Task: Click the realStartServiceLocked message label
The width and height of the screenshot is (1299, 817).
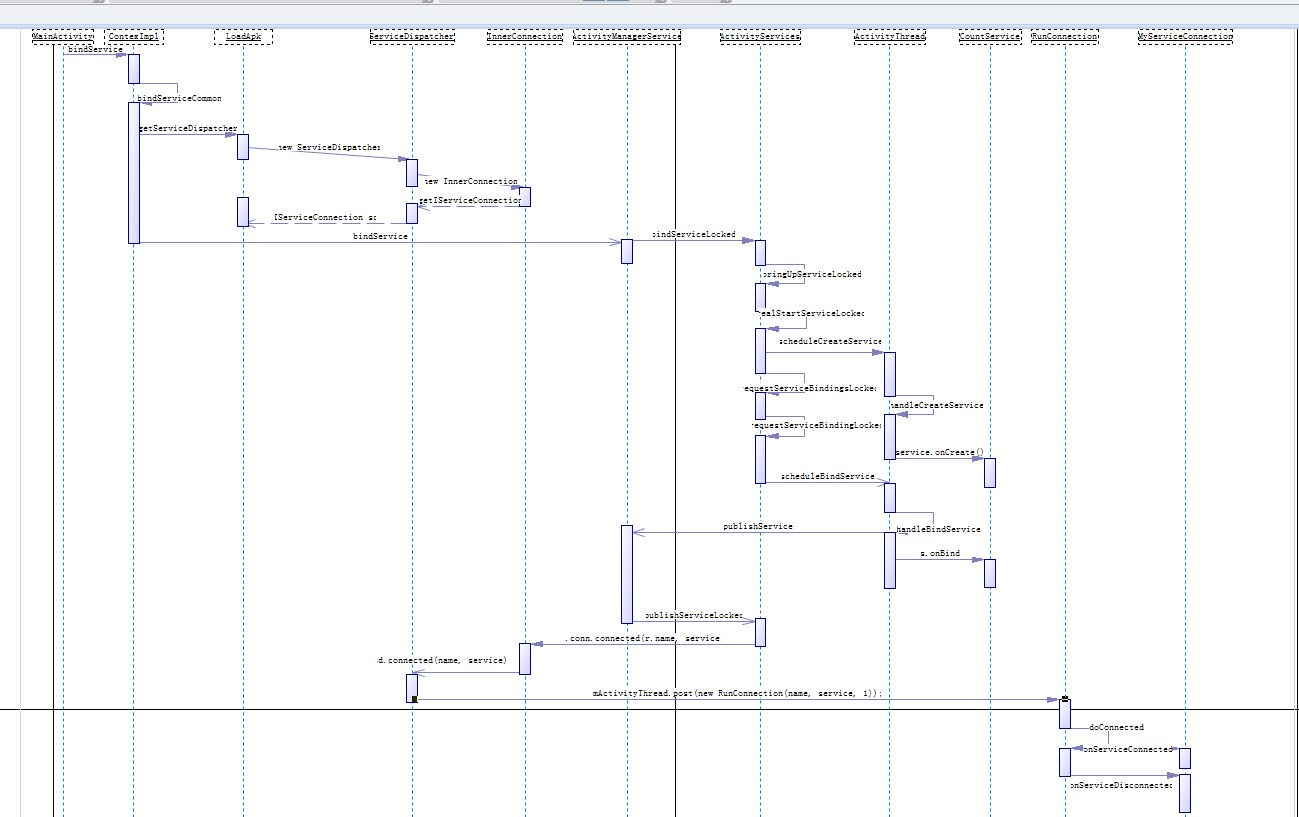Action: (811, 313)
